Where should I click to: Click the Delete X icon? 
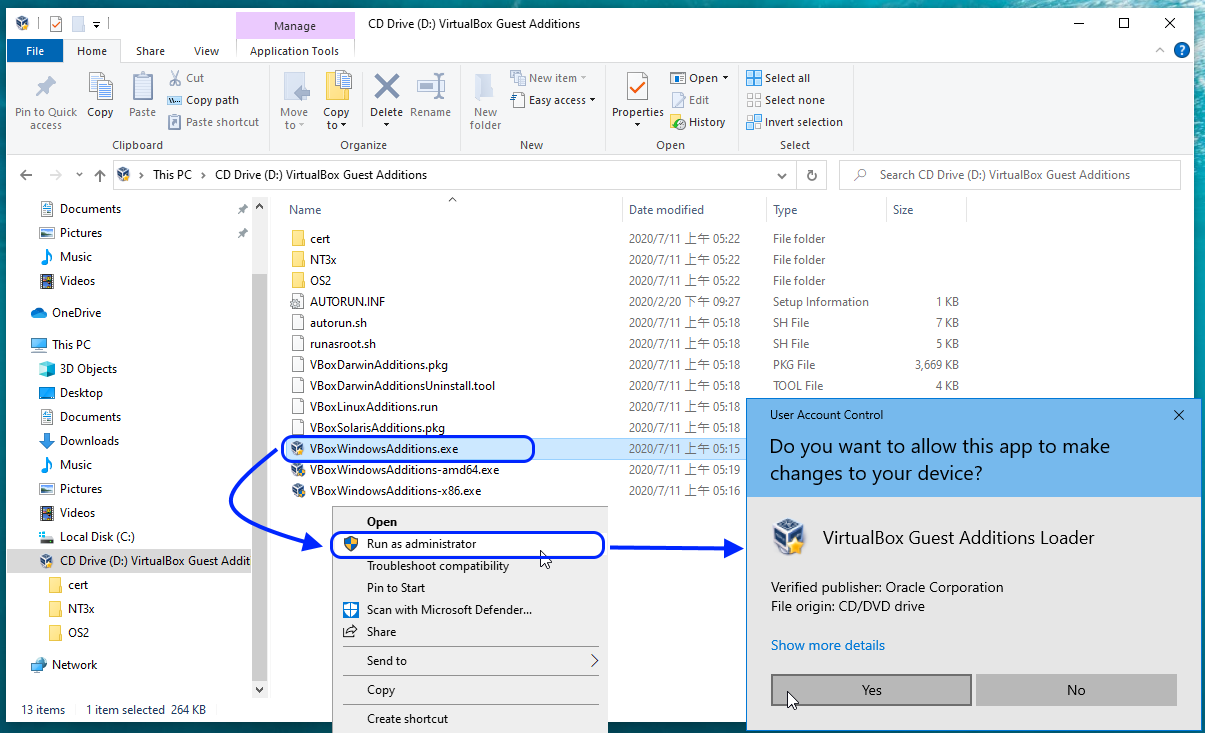[x=386, y=87]
